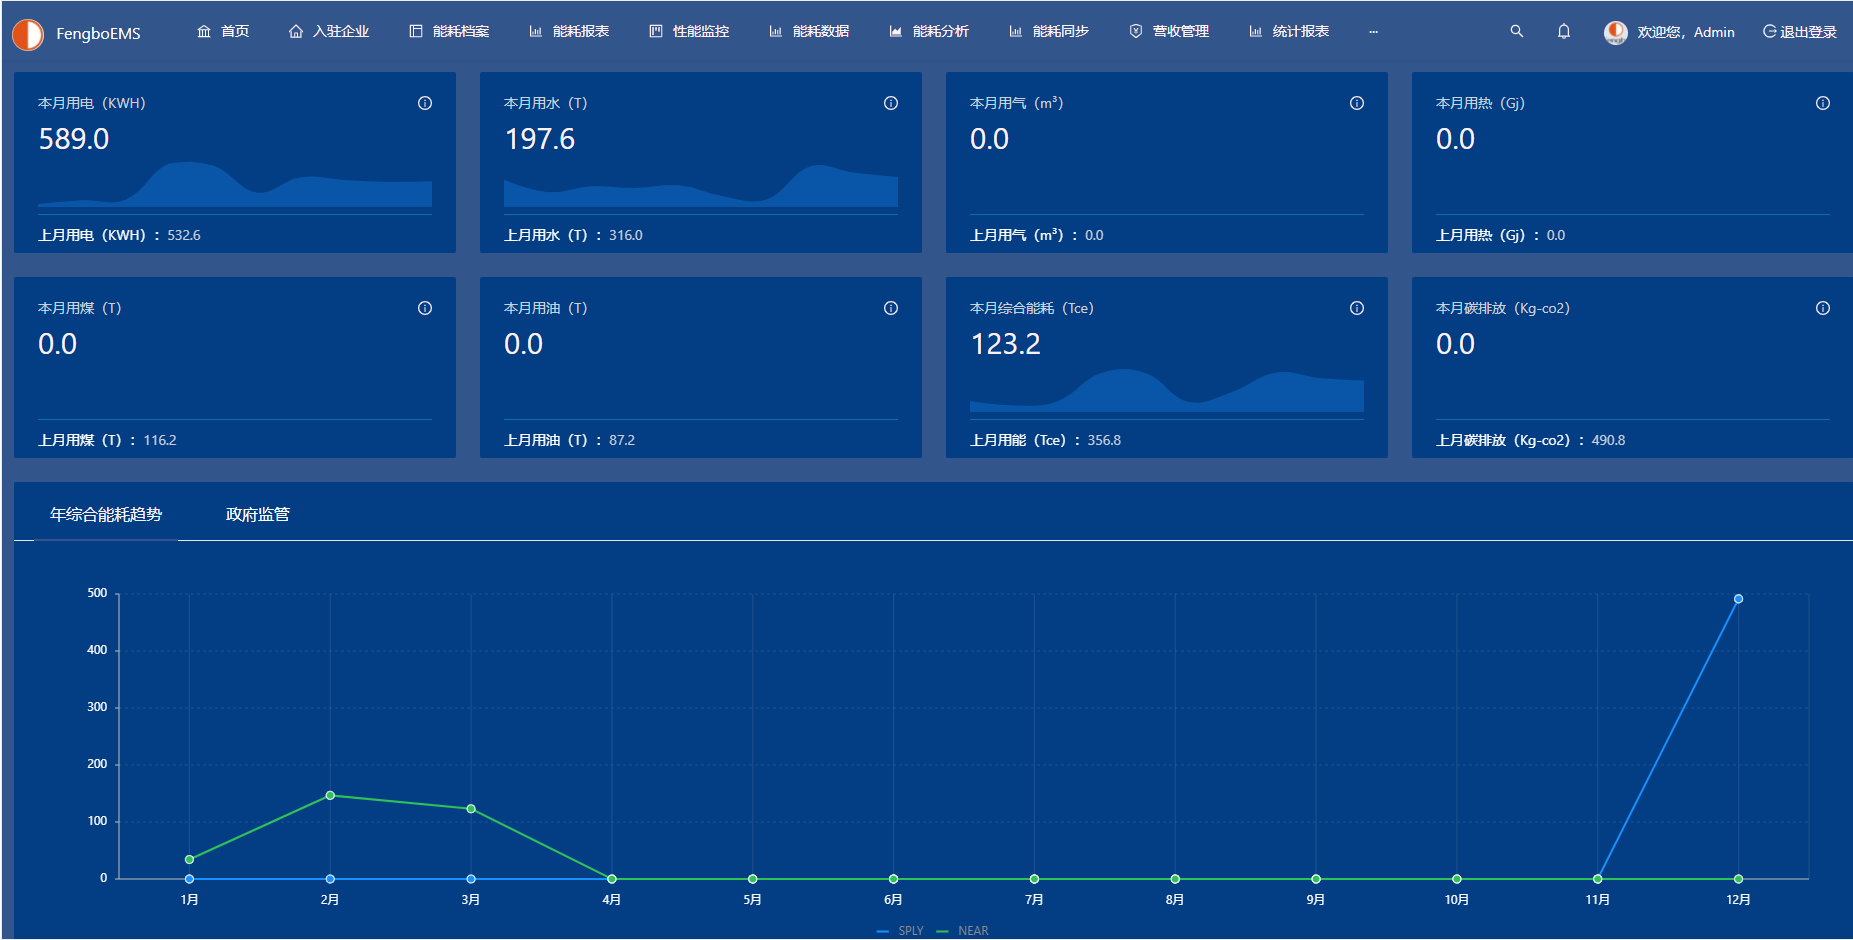Expand the more menu items ellipsis

[1373, 32]
